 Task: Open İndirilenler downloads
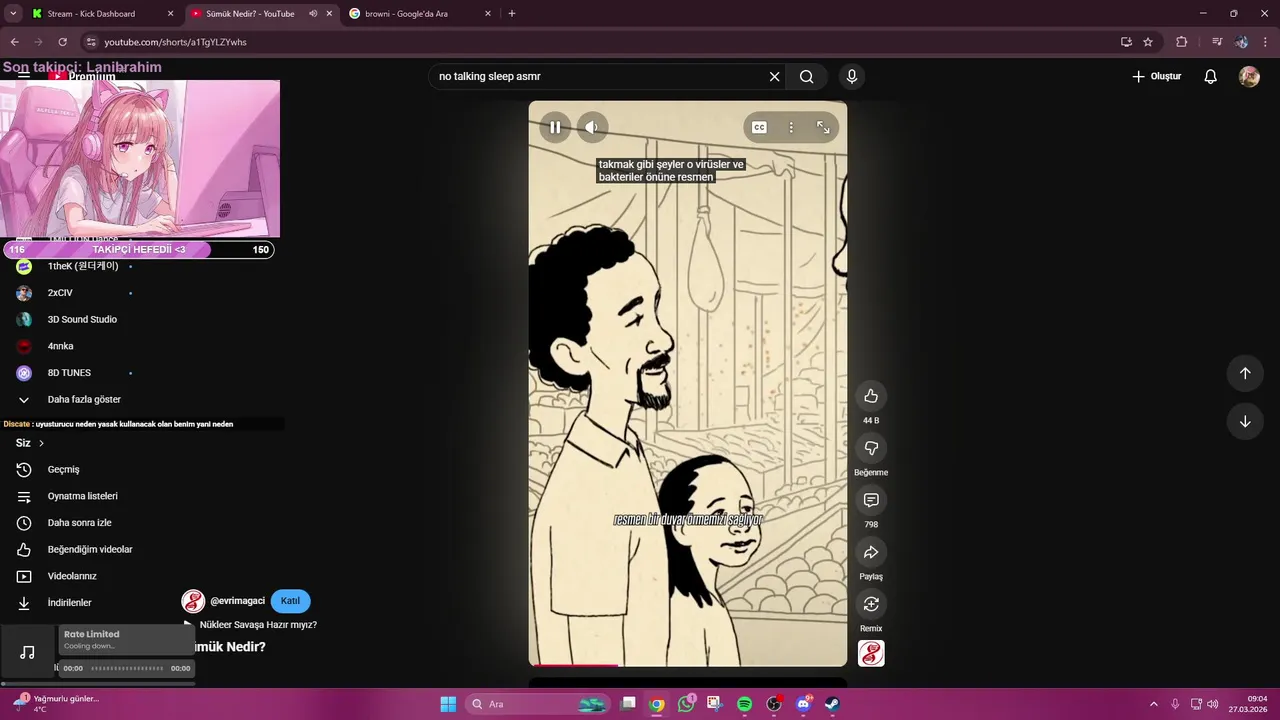click(69, 603)
